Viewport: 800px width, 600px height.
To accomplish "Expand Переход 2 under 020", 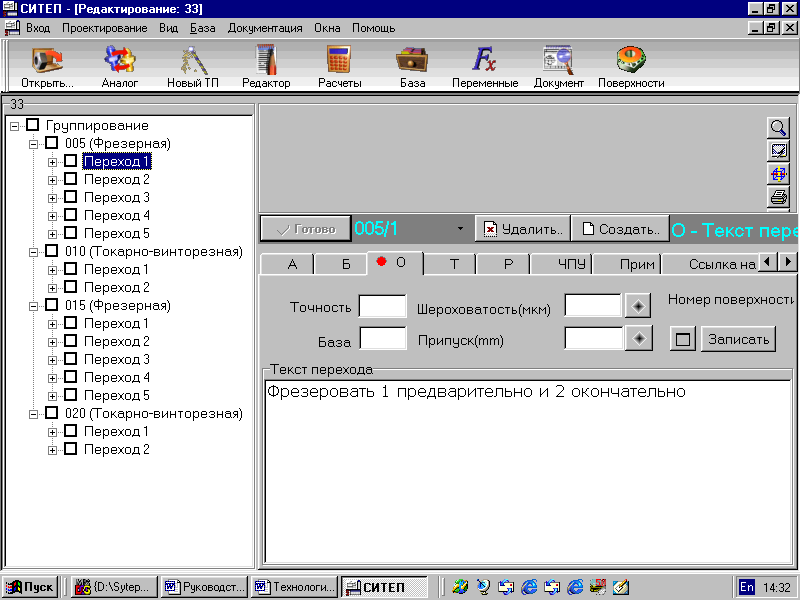I will [x=52, y=450].
